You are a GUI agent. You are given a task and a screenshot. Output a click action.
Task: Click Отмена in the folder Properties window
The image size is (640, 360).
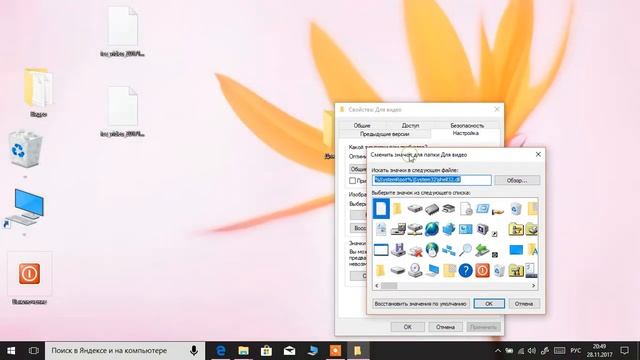(445, 327)
